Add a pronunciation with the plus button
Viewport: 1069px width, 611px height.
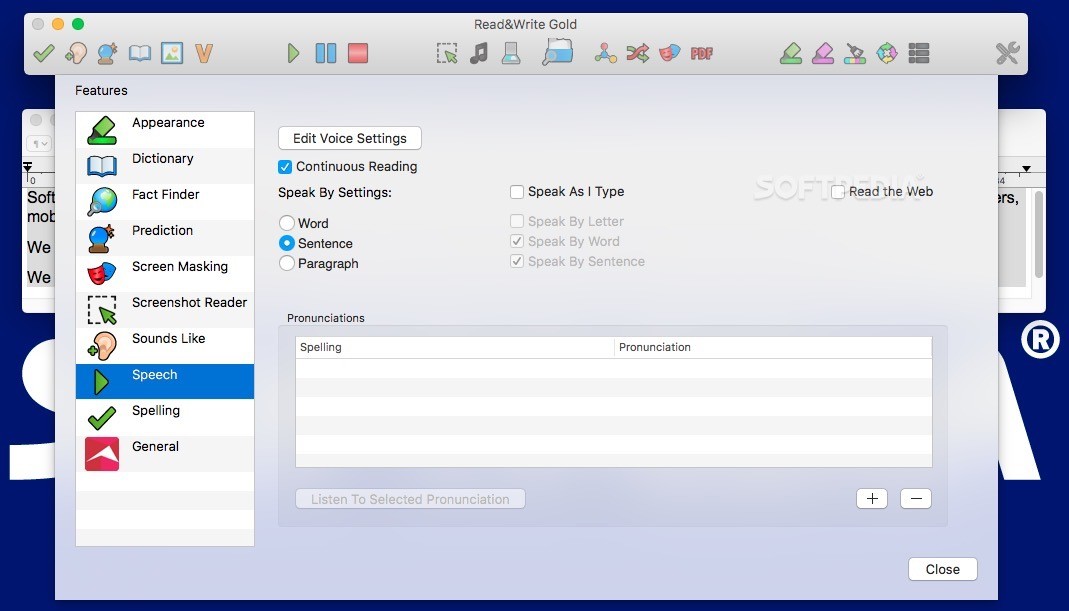872,498
